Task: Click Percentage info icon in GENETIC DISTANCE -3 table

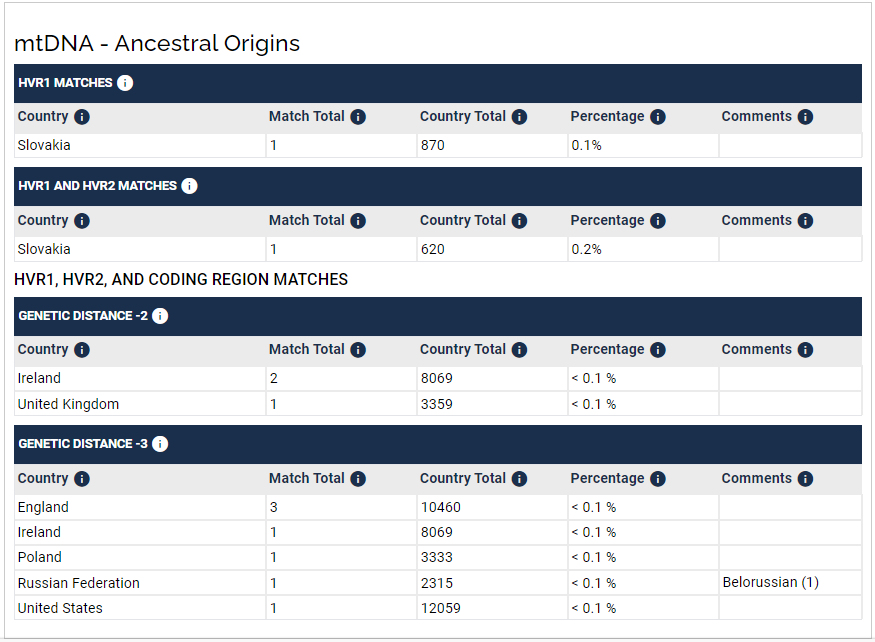Action: 657,478
